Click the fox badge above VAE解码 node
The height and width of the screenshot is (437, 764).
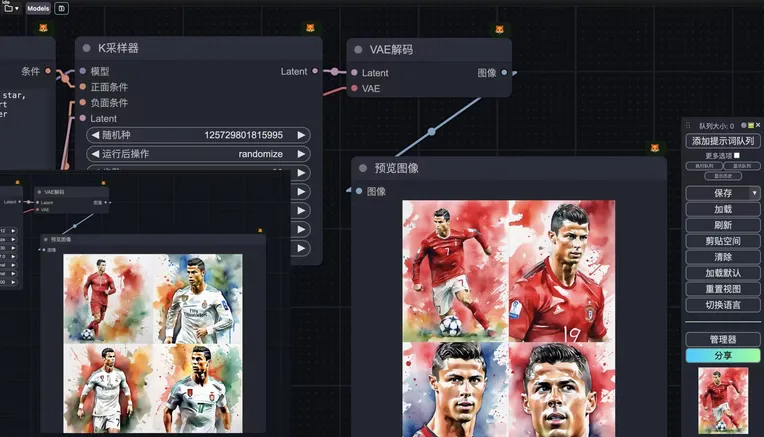point(499,29)
